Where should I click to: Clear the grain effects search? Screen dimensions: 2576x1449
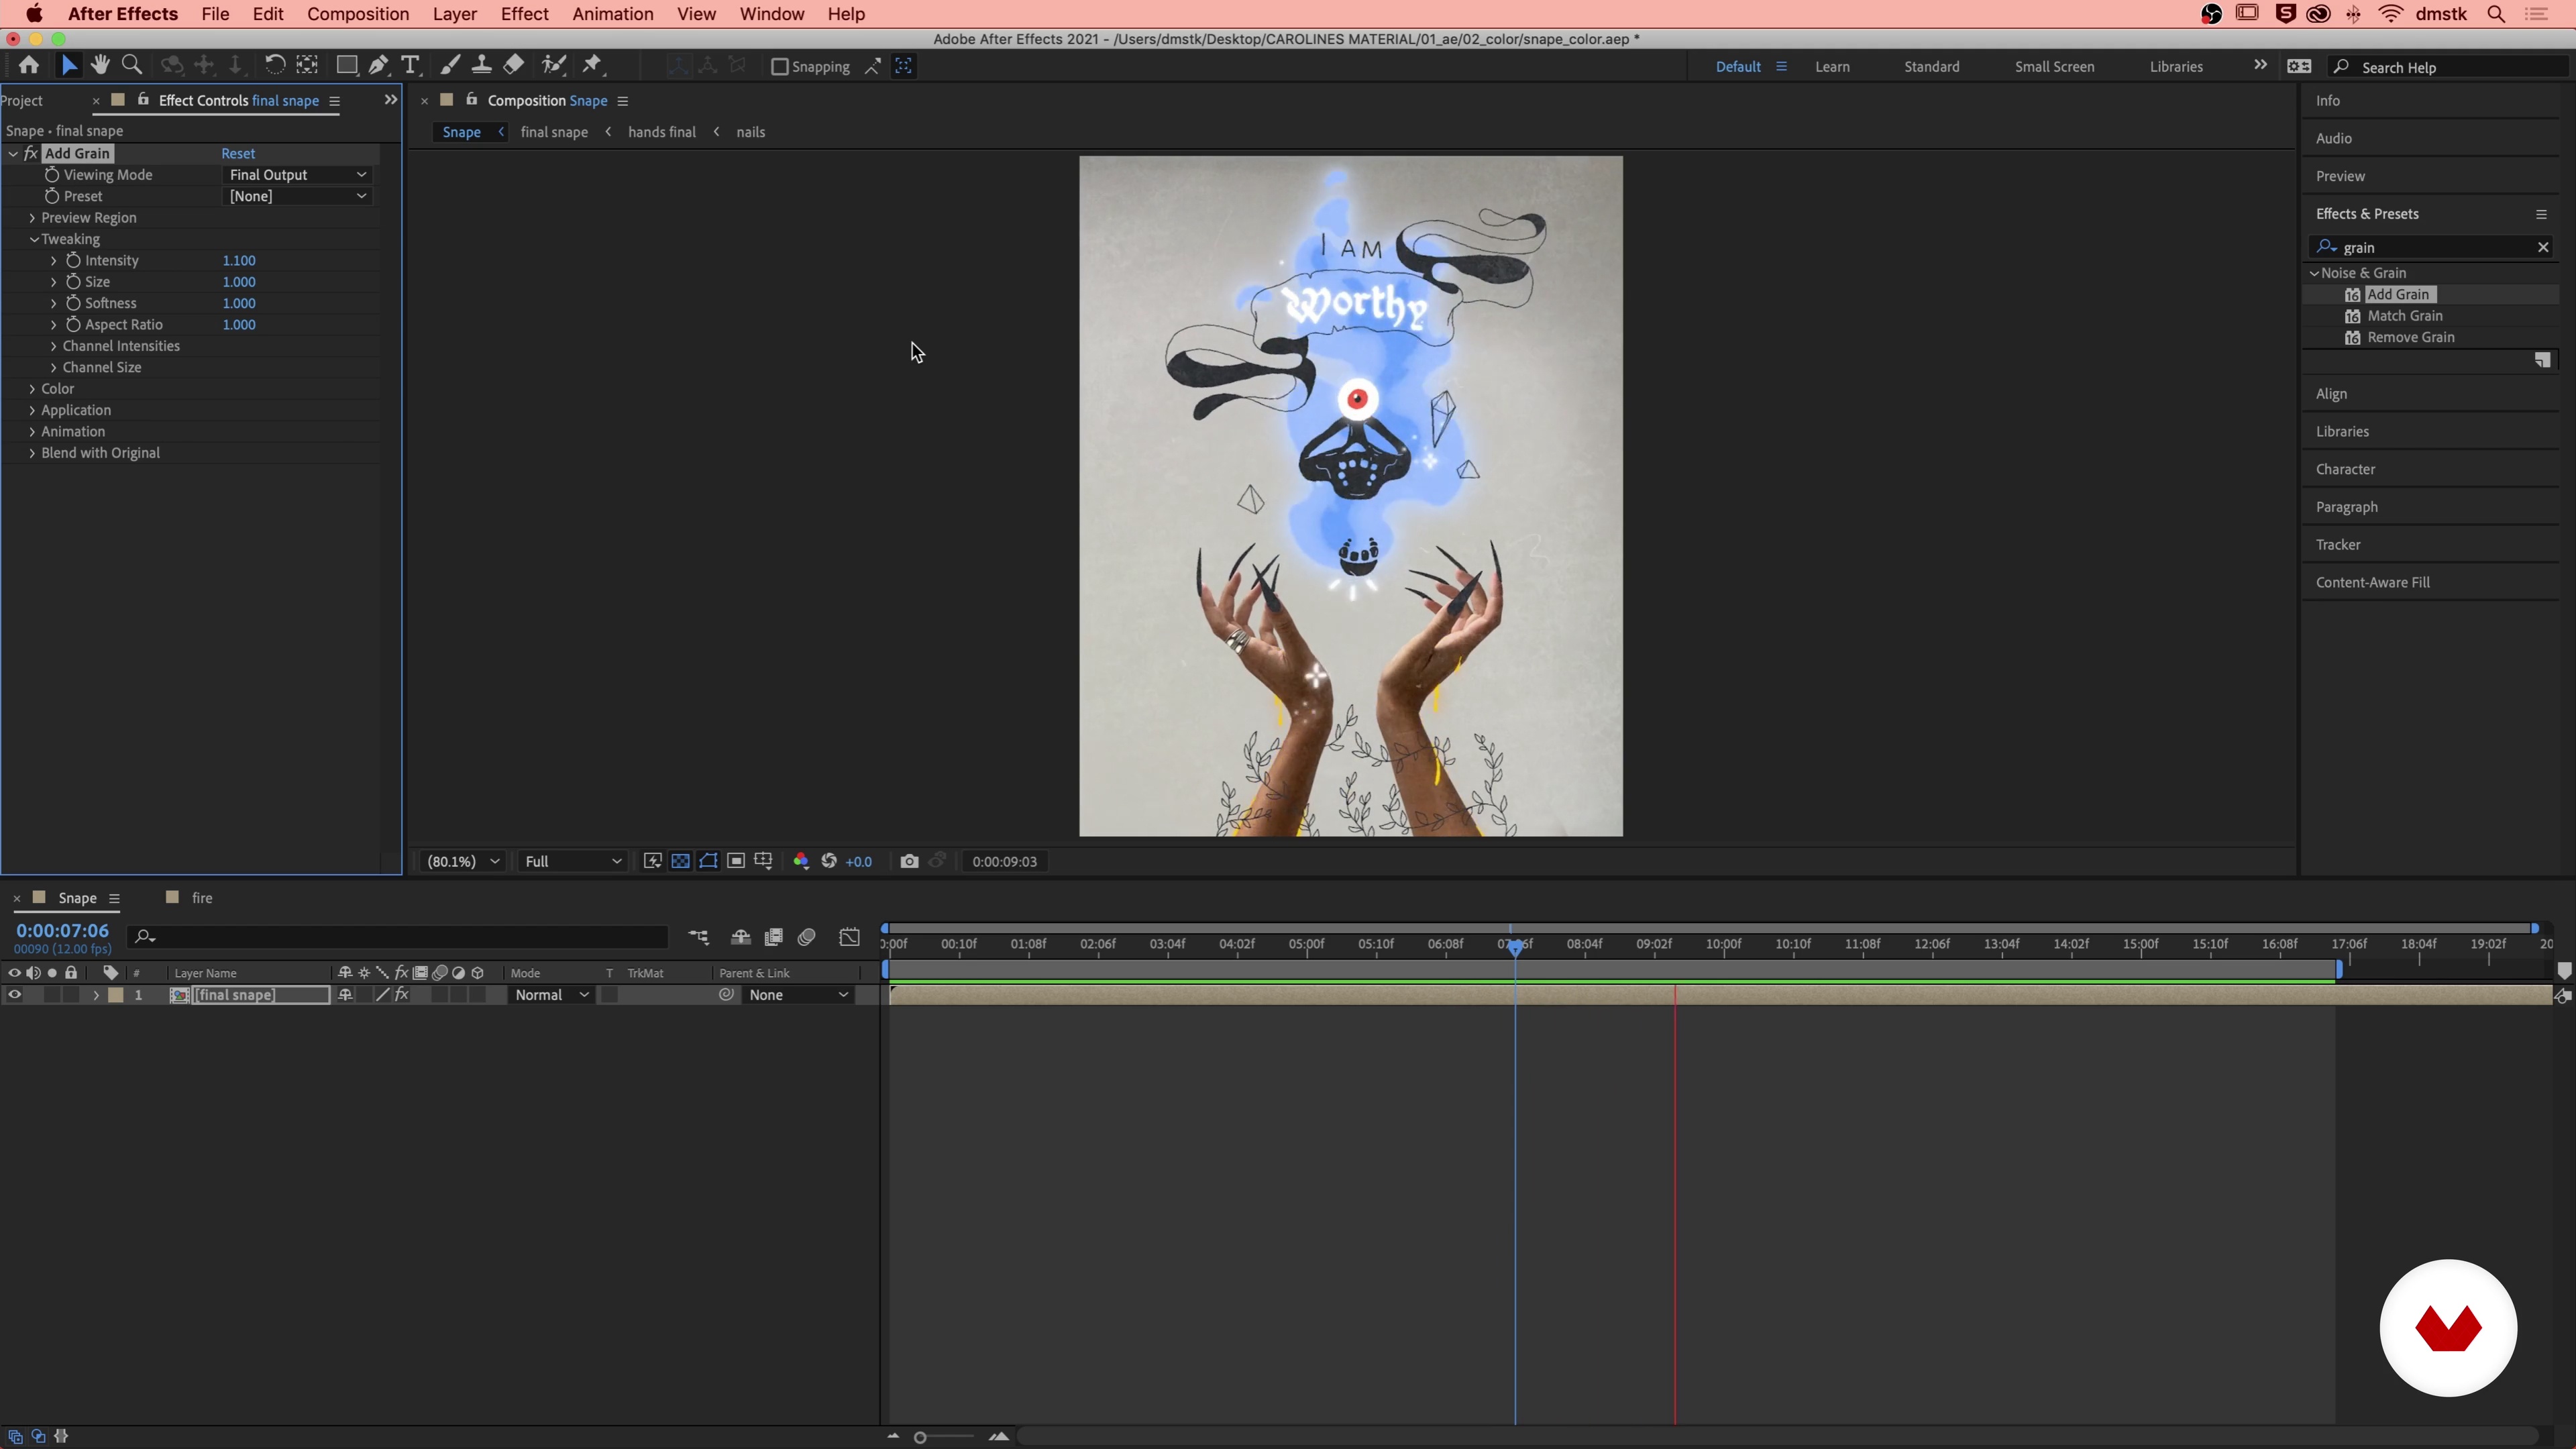coord(2543,247)
